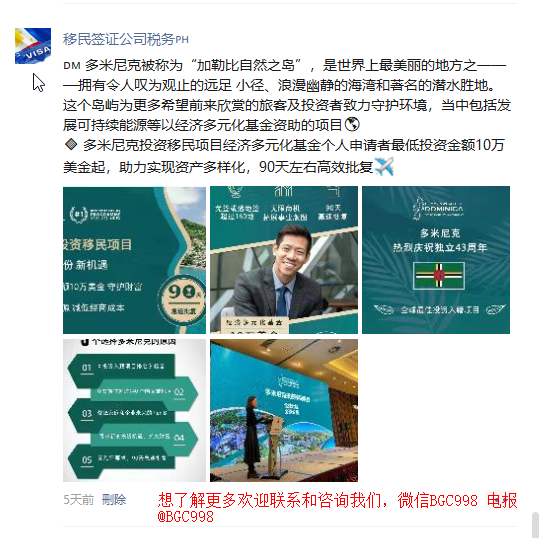Click the vertical scrollbar thumb
Screen dimensions: 540x538
pos(535,525)
